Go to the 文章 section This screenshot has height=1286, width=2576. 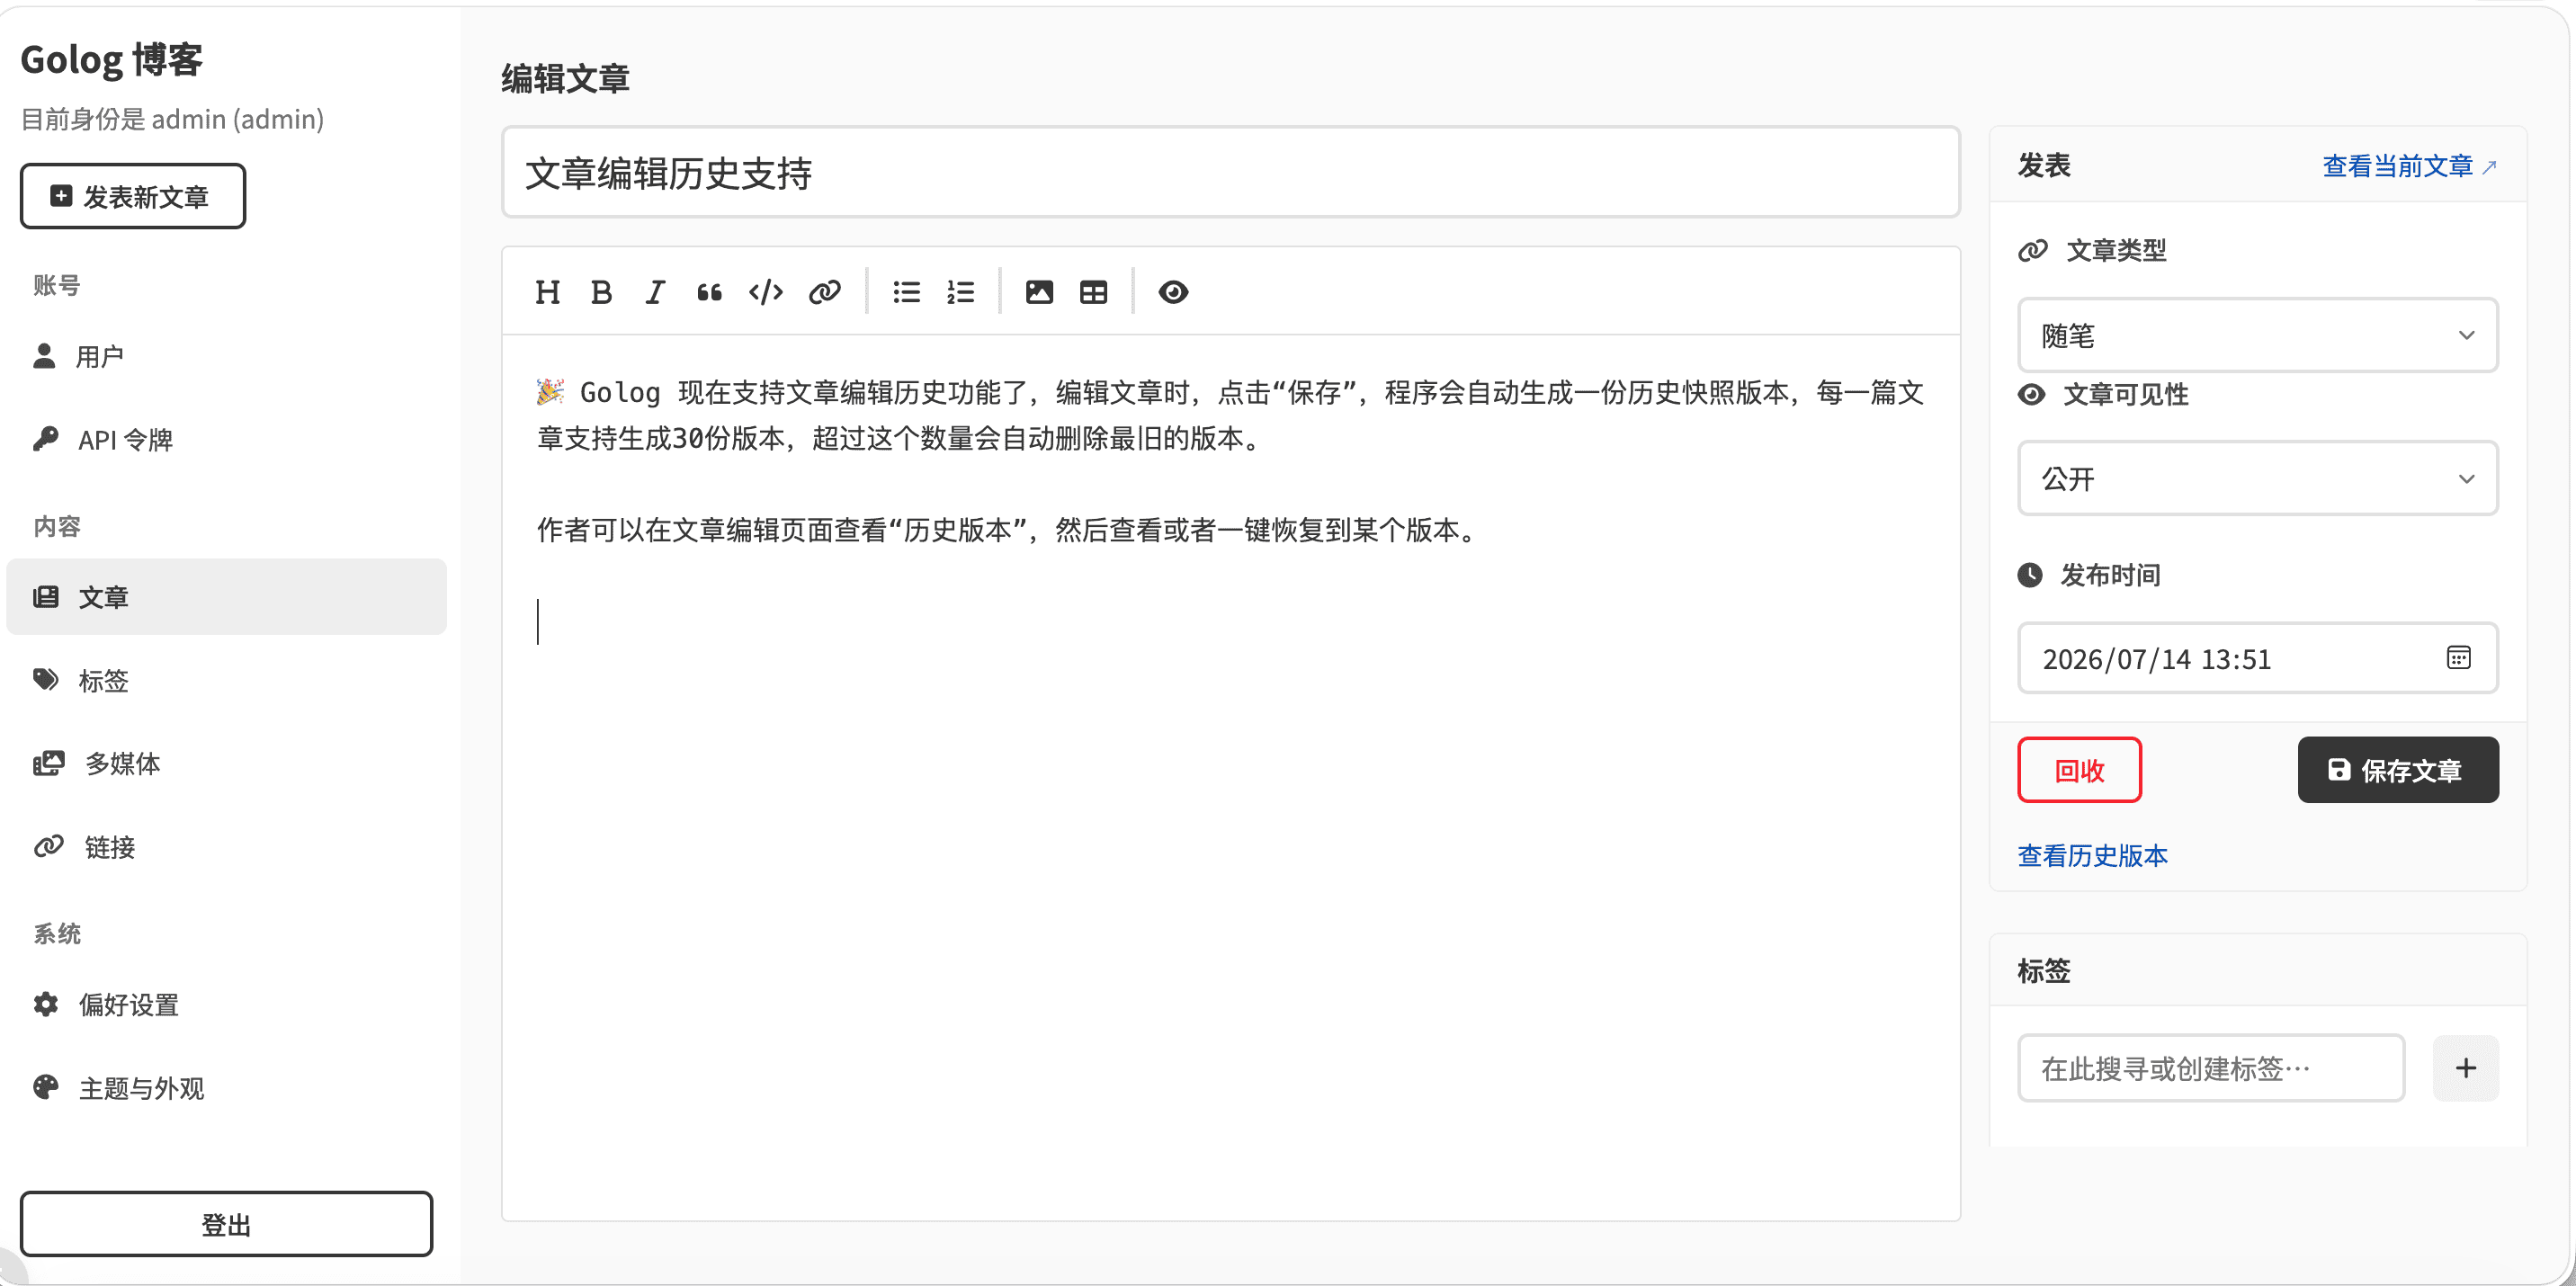tap(226, 597)
